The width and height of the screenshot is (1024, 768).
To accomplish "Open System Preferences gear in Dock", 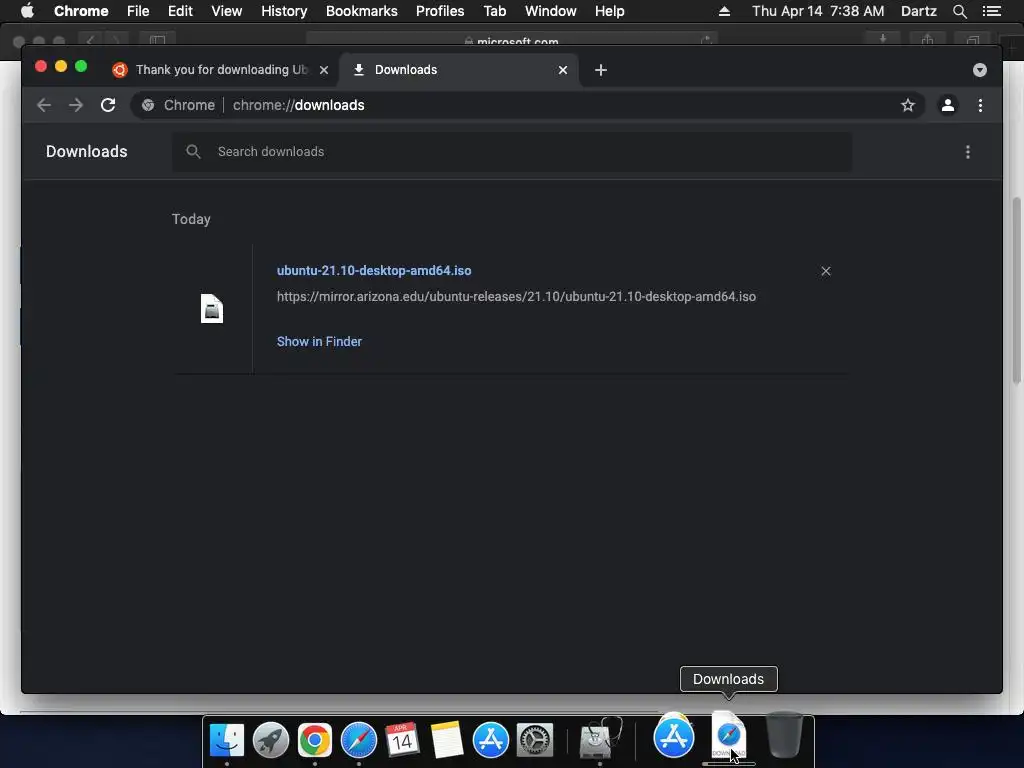I will (535, 740).
